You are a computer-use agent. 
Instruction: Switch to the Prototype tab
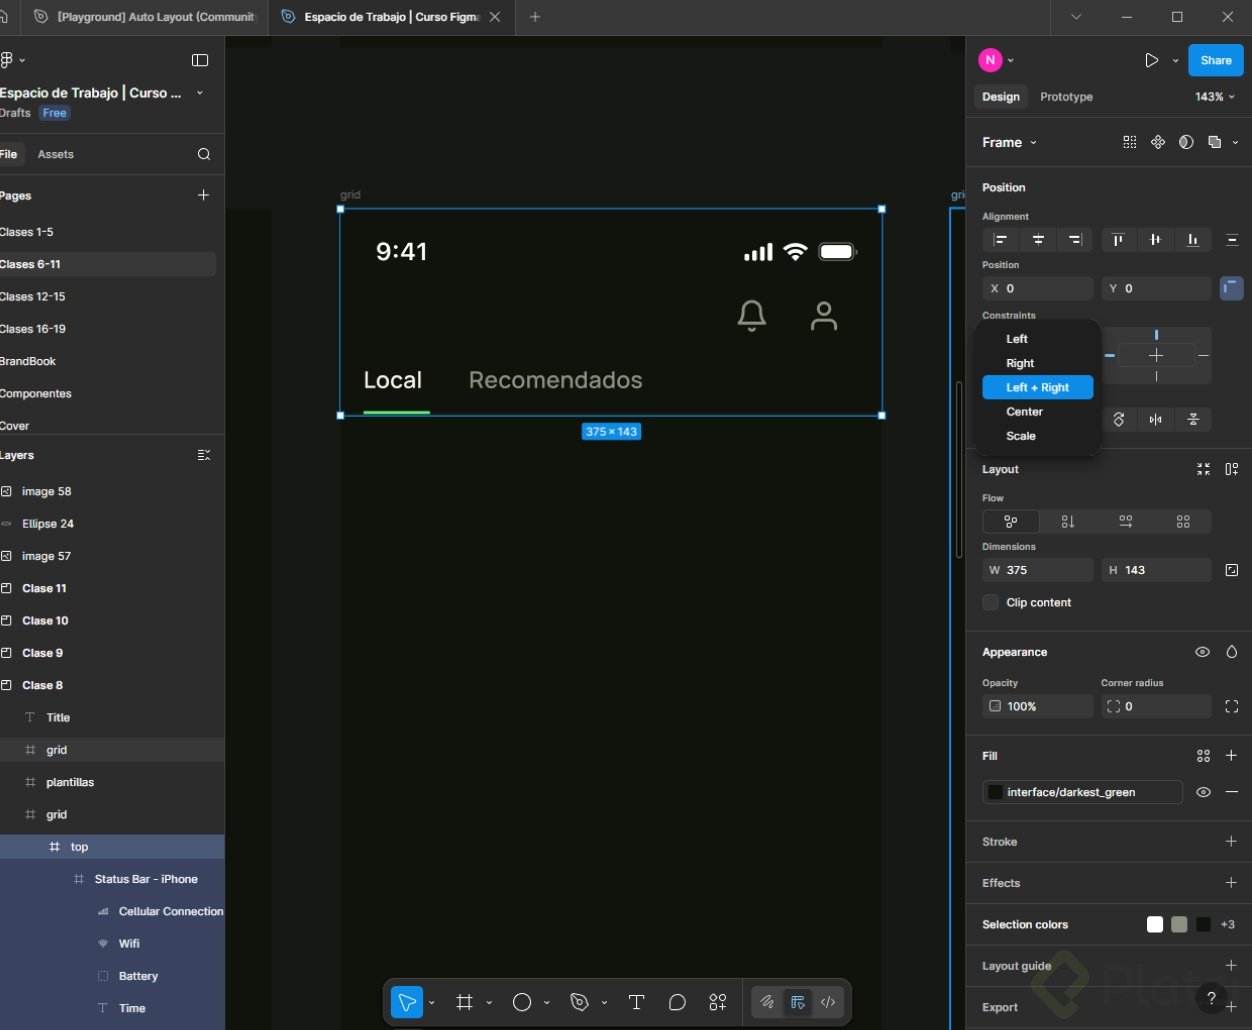pyautogui.click(x=1066, y=97)
